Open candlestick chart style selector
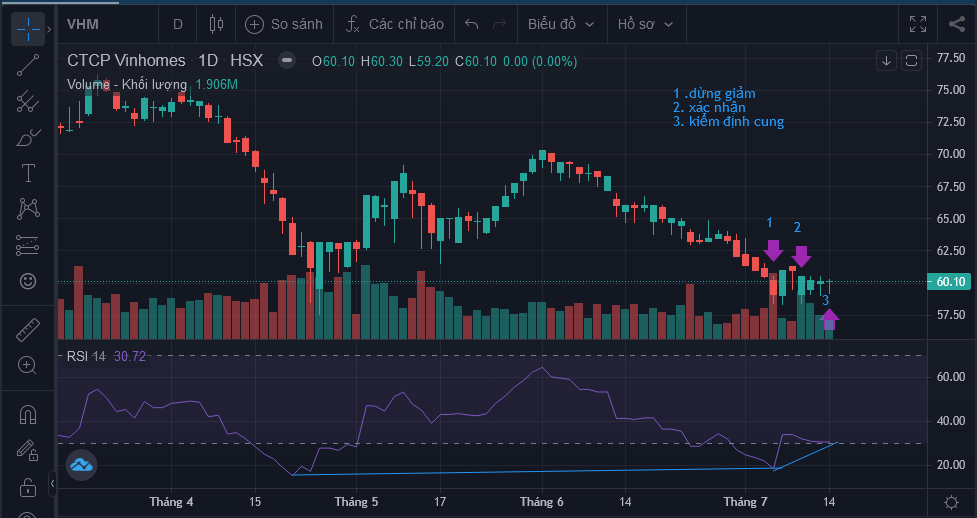The width and height of the screenshot is (977, 518). pos(217,23)
